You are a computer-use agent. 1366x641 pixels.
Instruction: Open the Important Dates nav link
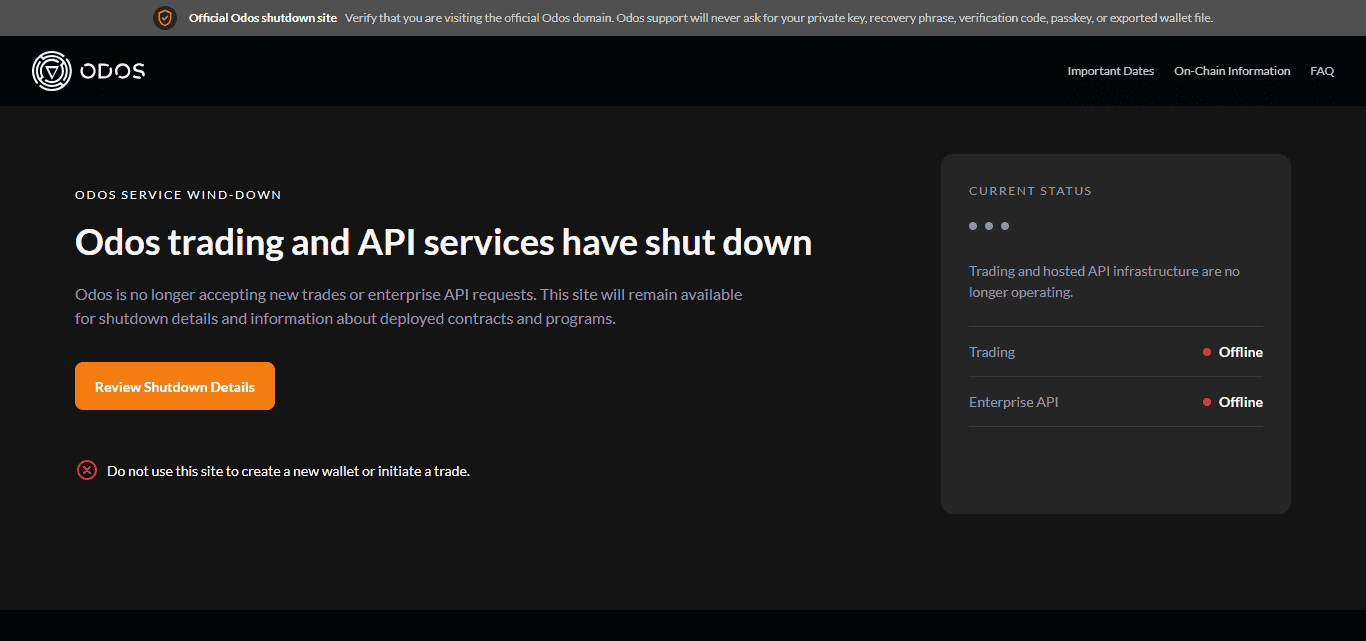pyautogui.click(x=1110, y=71)
